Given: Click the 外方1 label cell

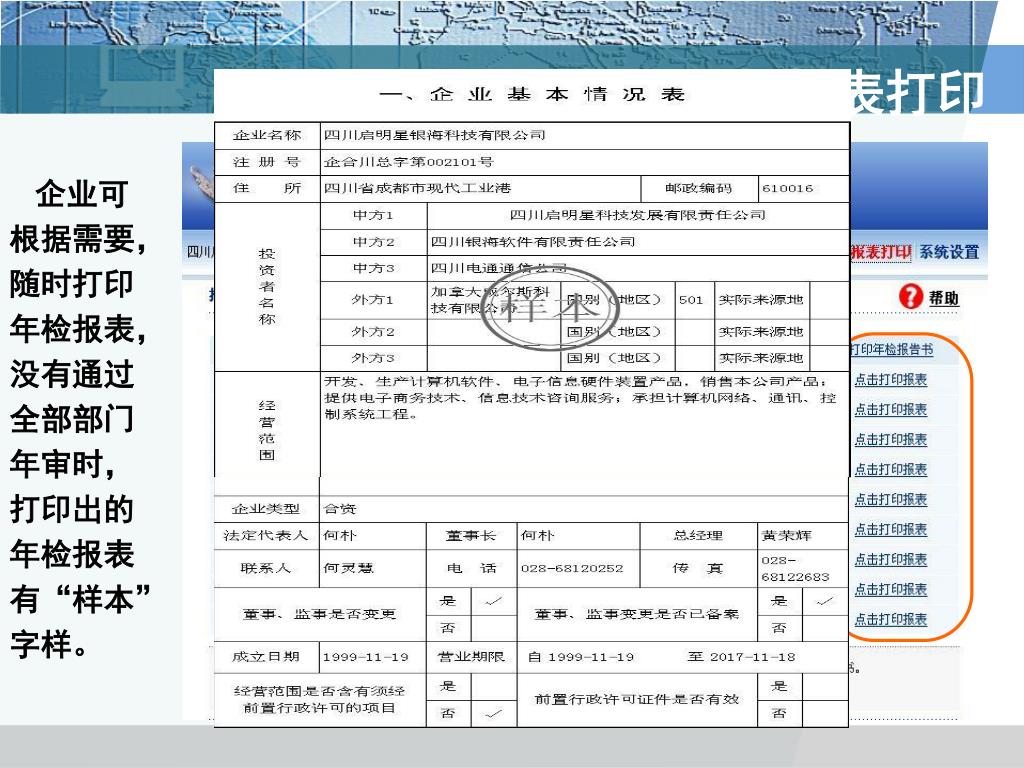Looking at the screenshot, I should pyautogui.click(x=373, y=300).
